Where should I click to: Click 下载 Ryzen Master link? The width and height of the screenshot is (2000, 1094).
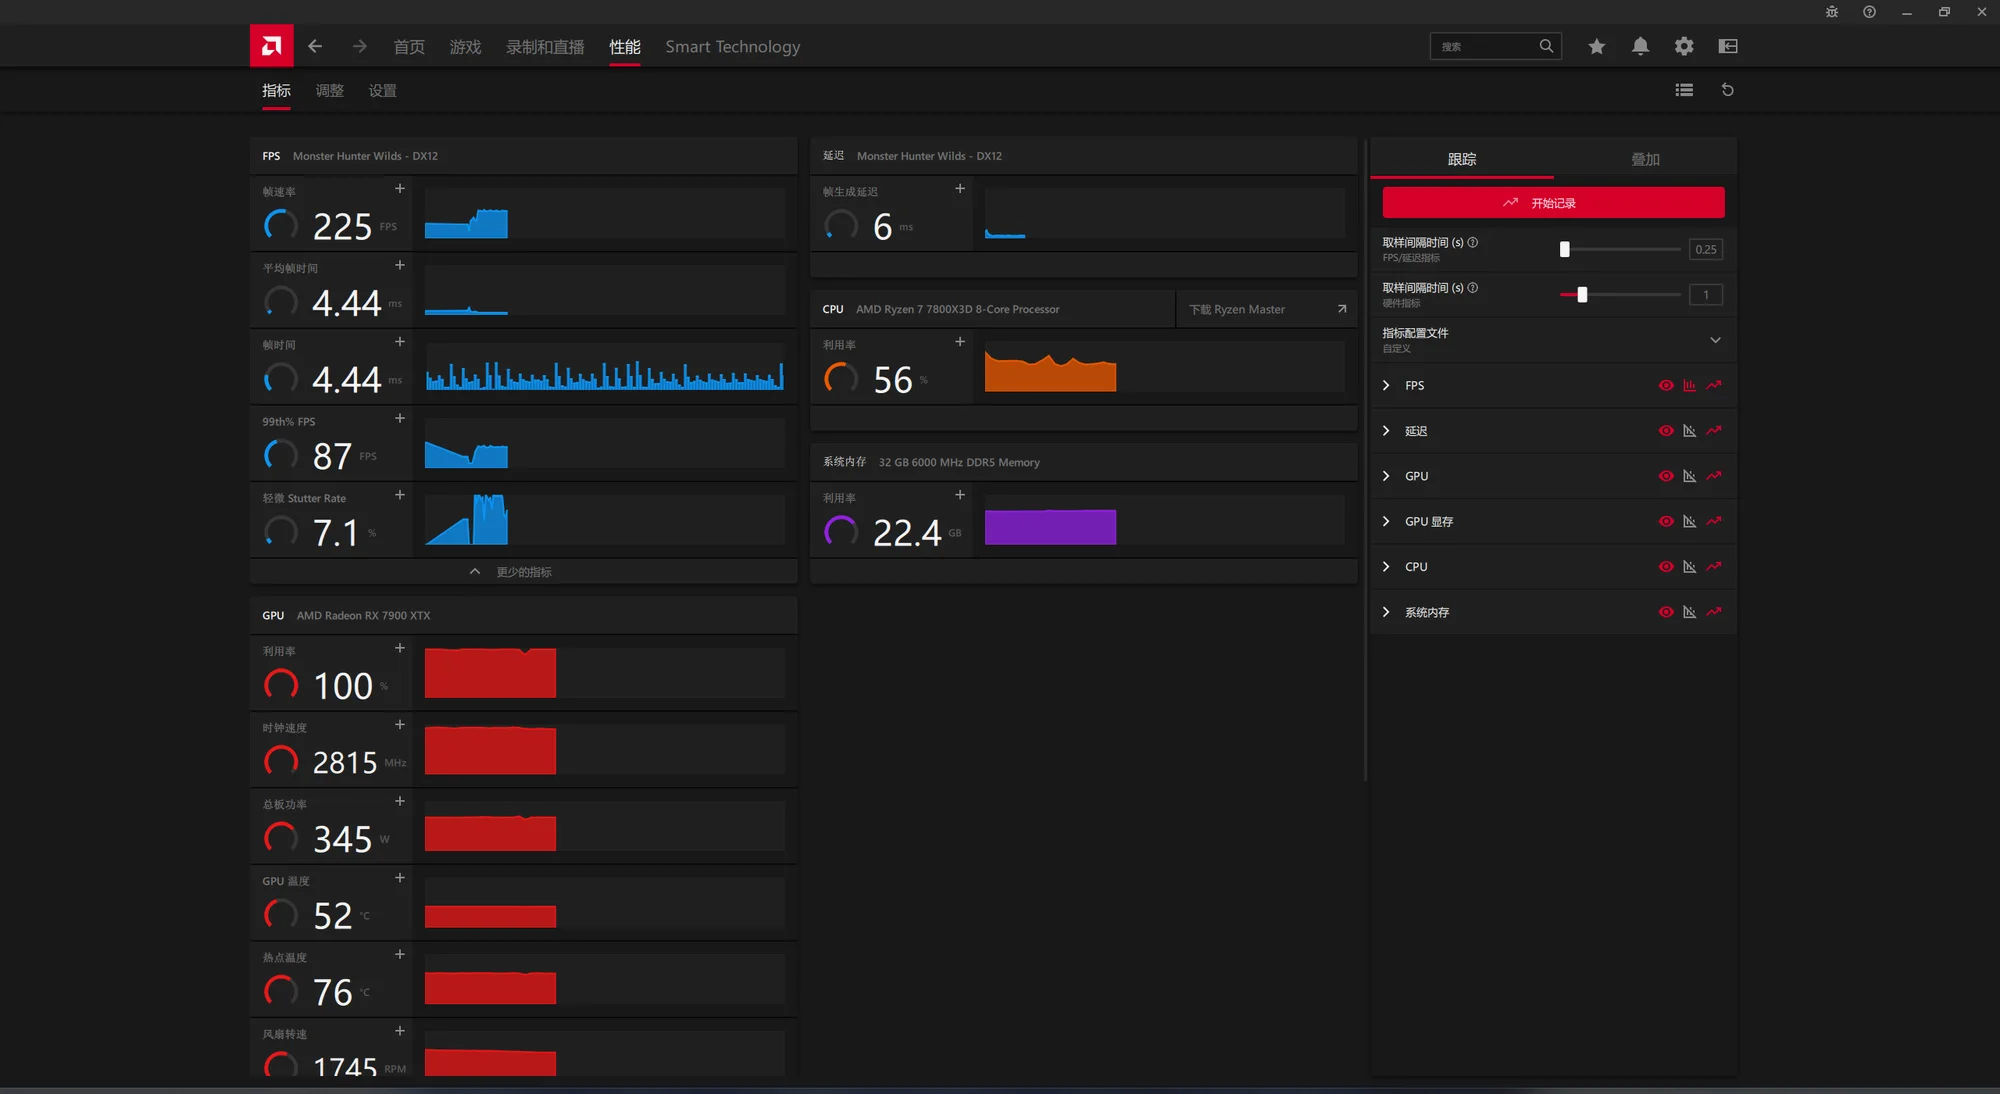tap(1267, 309)
